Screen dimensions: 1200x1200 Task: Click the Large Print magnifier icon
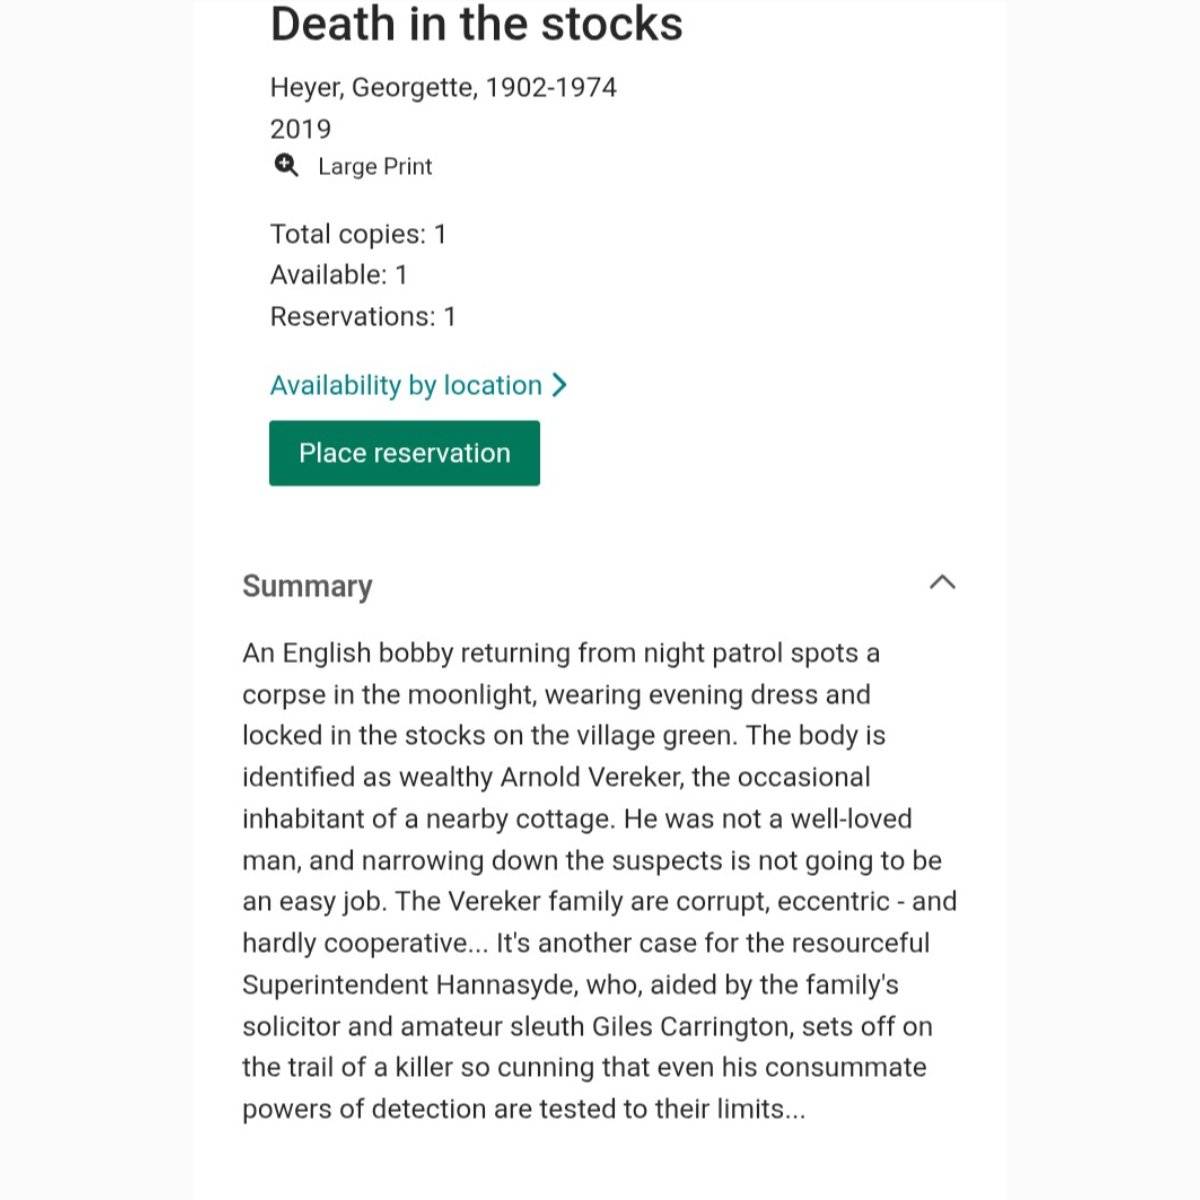[286, 165]
